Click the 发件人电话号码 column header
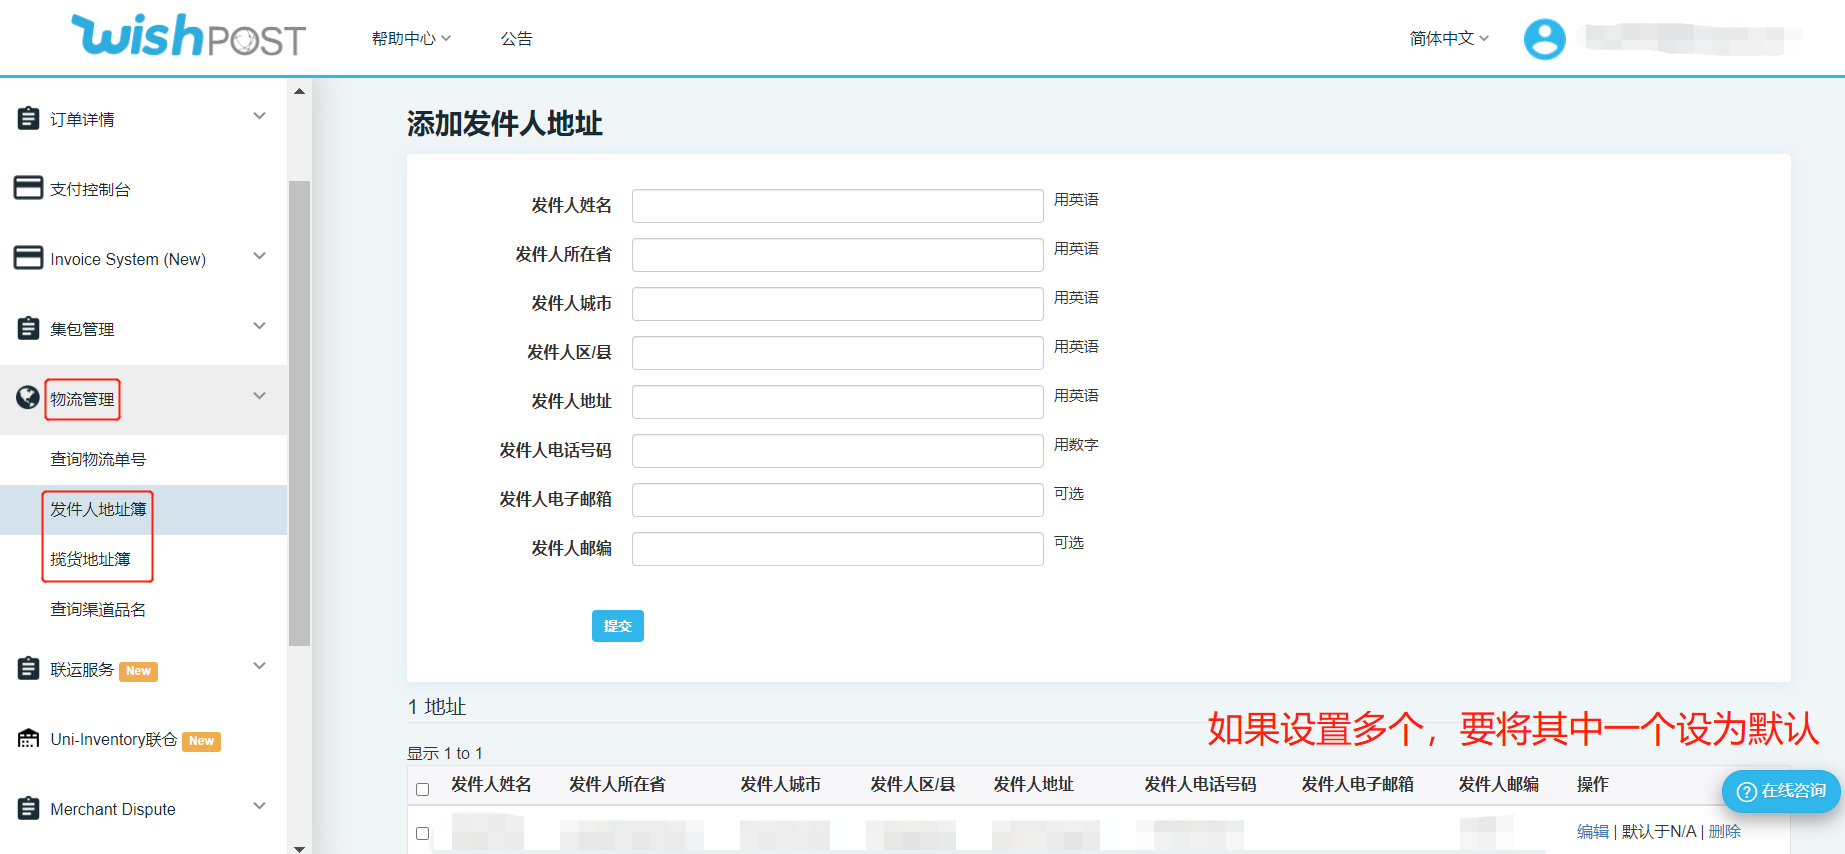 [1200, 784]
